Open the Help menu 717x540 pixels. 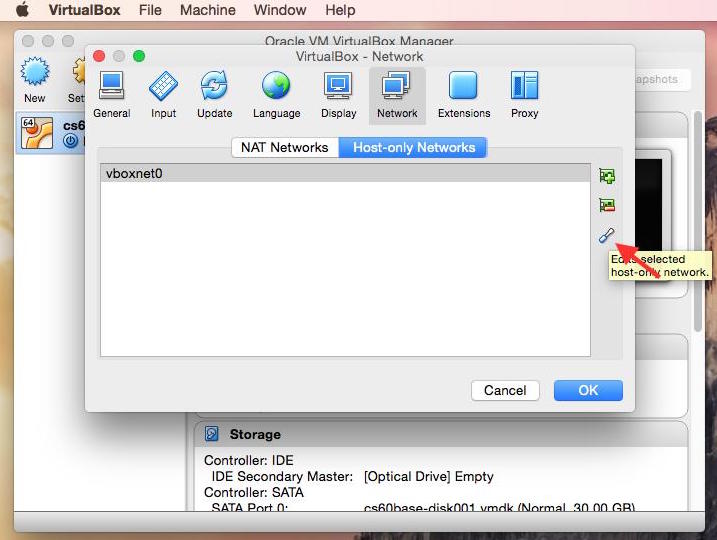[x=340, y=10]
